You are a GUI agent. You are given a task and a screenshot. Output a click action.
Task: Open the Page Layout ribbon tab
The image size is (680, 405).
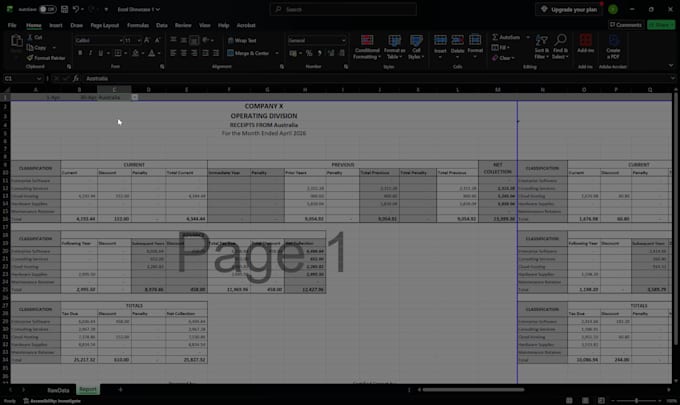[x=105, y=25]
